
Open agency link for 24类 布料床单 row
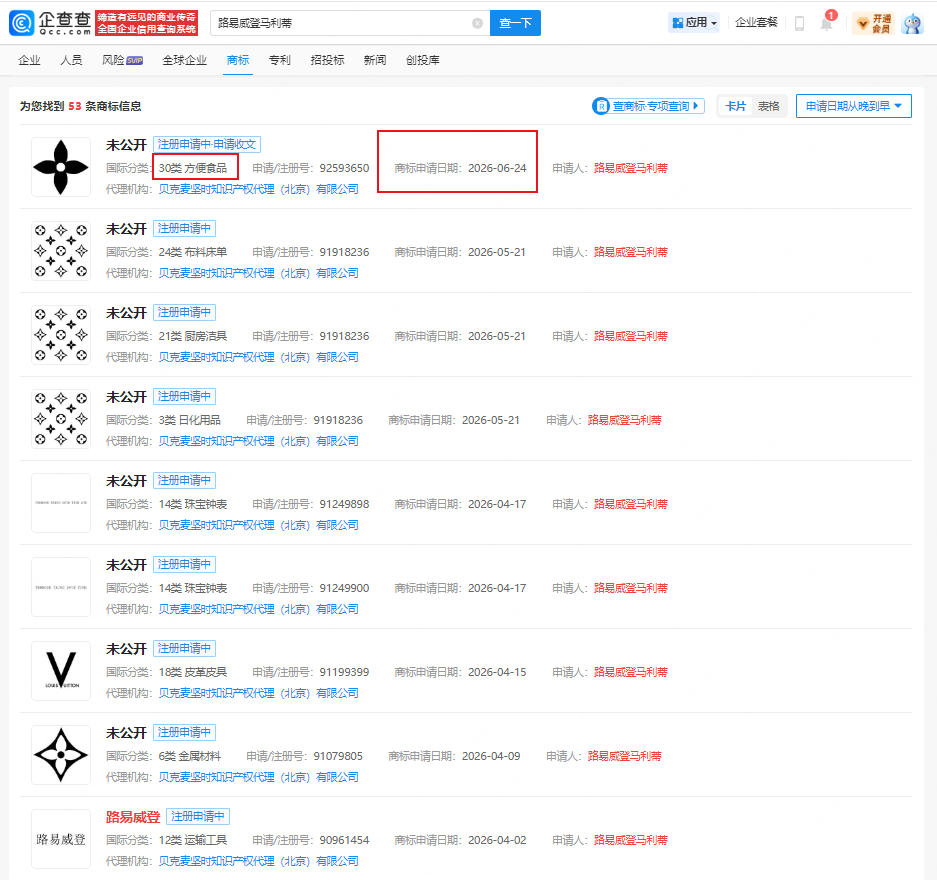[x=258, y=273]
